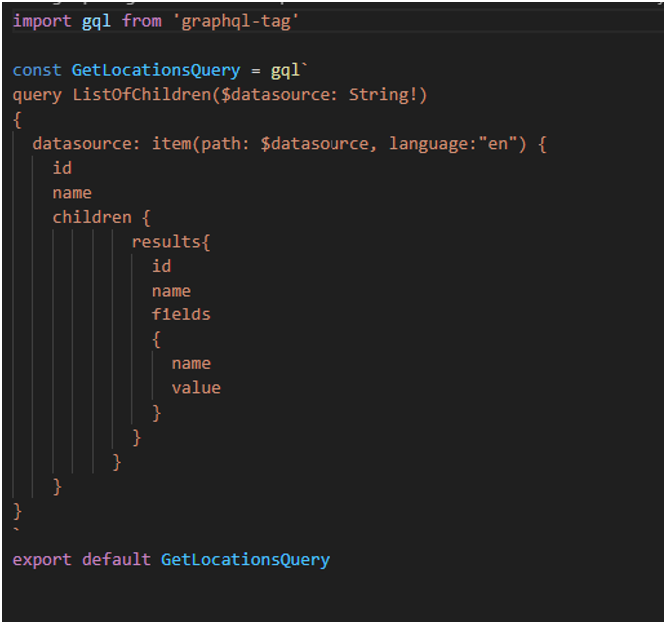Screen dimensions: 667x622
Task: Click the 'from' keyword
Action: (x=142, y=21)
